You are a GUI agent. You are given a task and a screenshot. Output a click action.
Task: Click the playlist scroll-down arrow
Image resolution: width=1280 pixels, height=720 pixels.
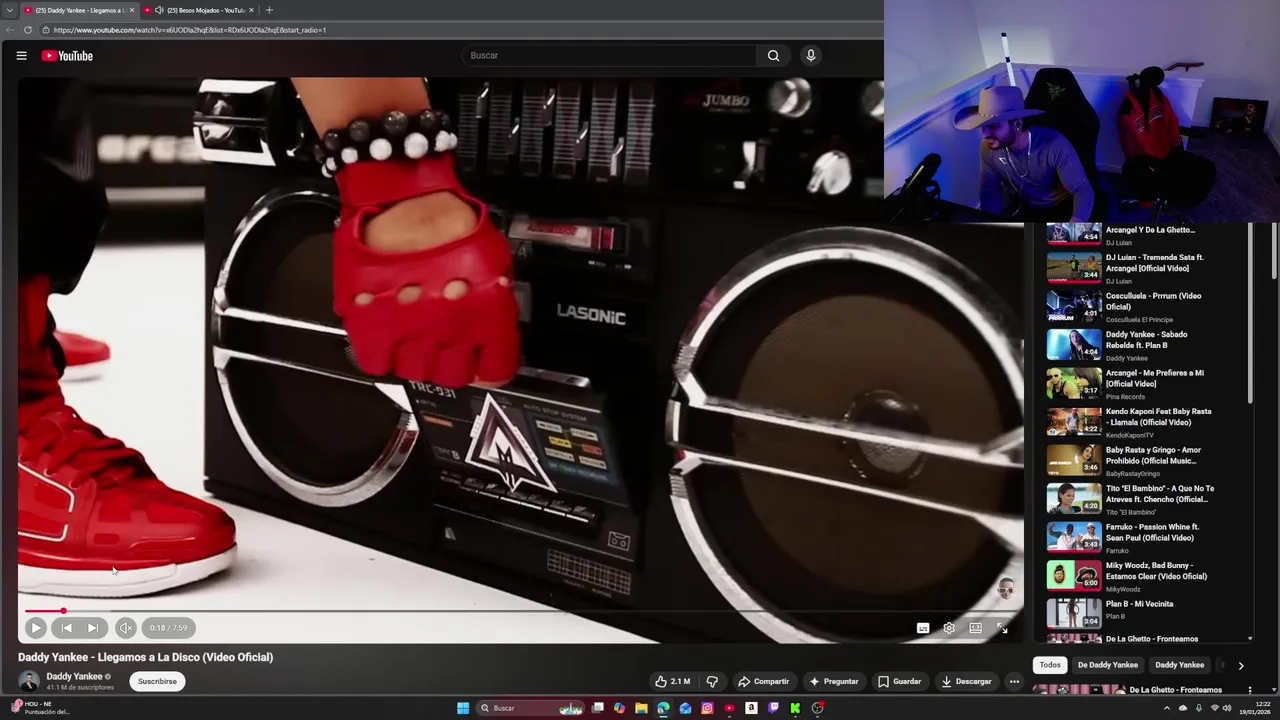click(1250, 638)
